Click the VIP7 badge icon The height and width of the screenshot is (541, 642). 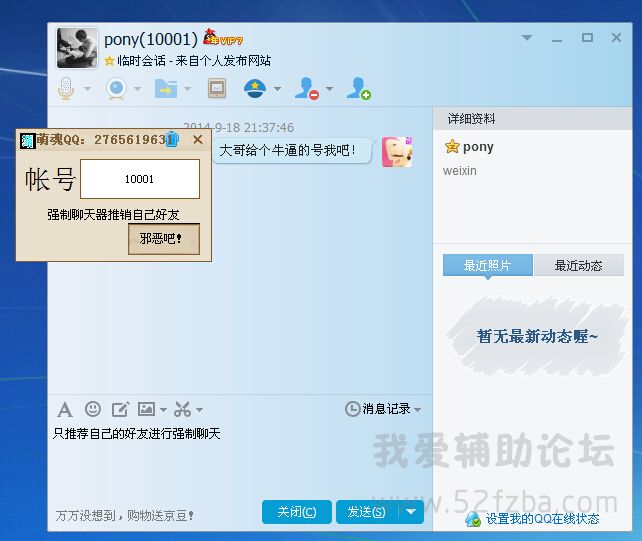[x=224, y=38]
